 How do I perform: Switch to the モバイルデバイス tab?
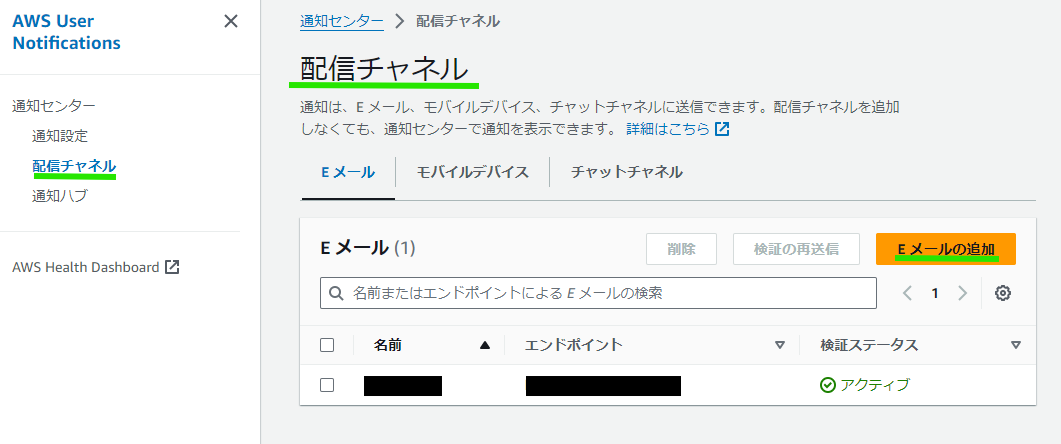(472, 173)
